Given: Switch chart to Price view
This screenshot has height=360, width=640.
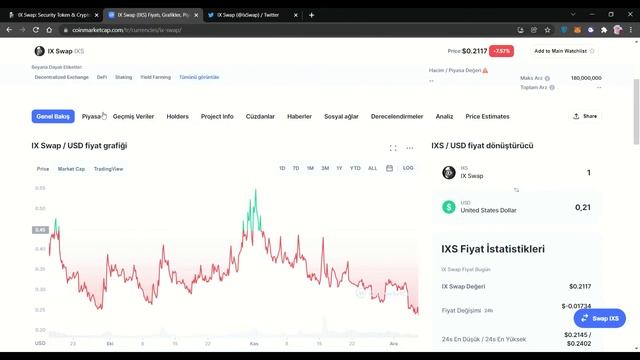Looking at the screenshot, I should point(43,169).
